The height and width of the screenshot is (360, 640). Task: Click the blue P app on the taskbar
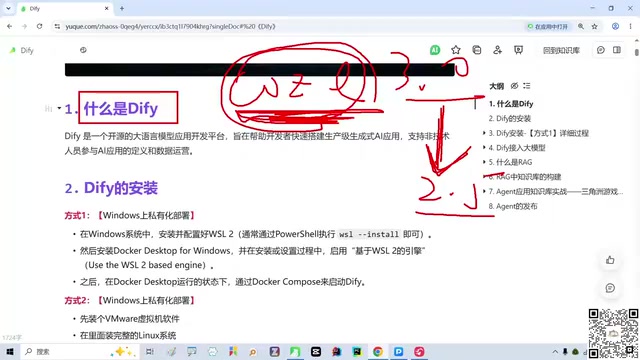[x=398, y=351]
